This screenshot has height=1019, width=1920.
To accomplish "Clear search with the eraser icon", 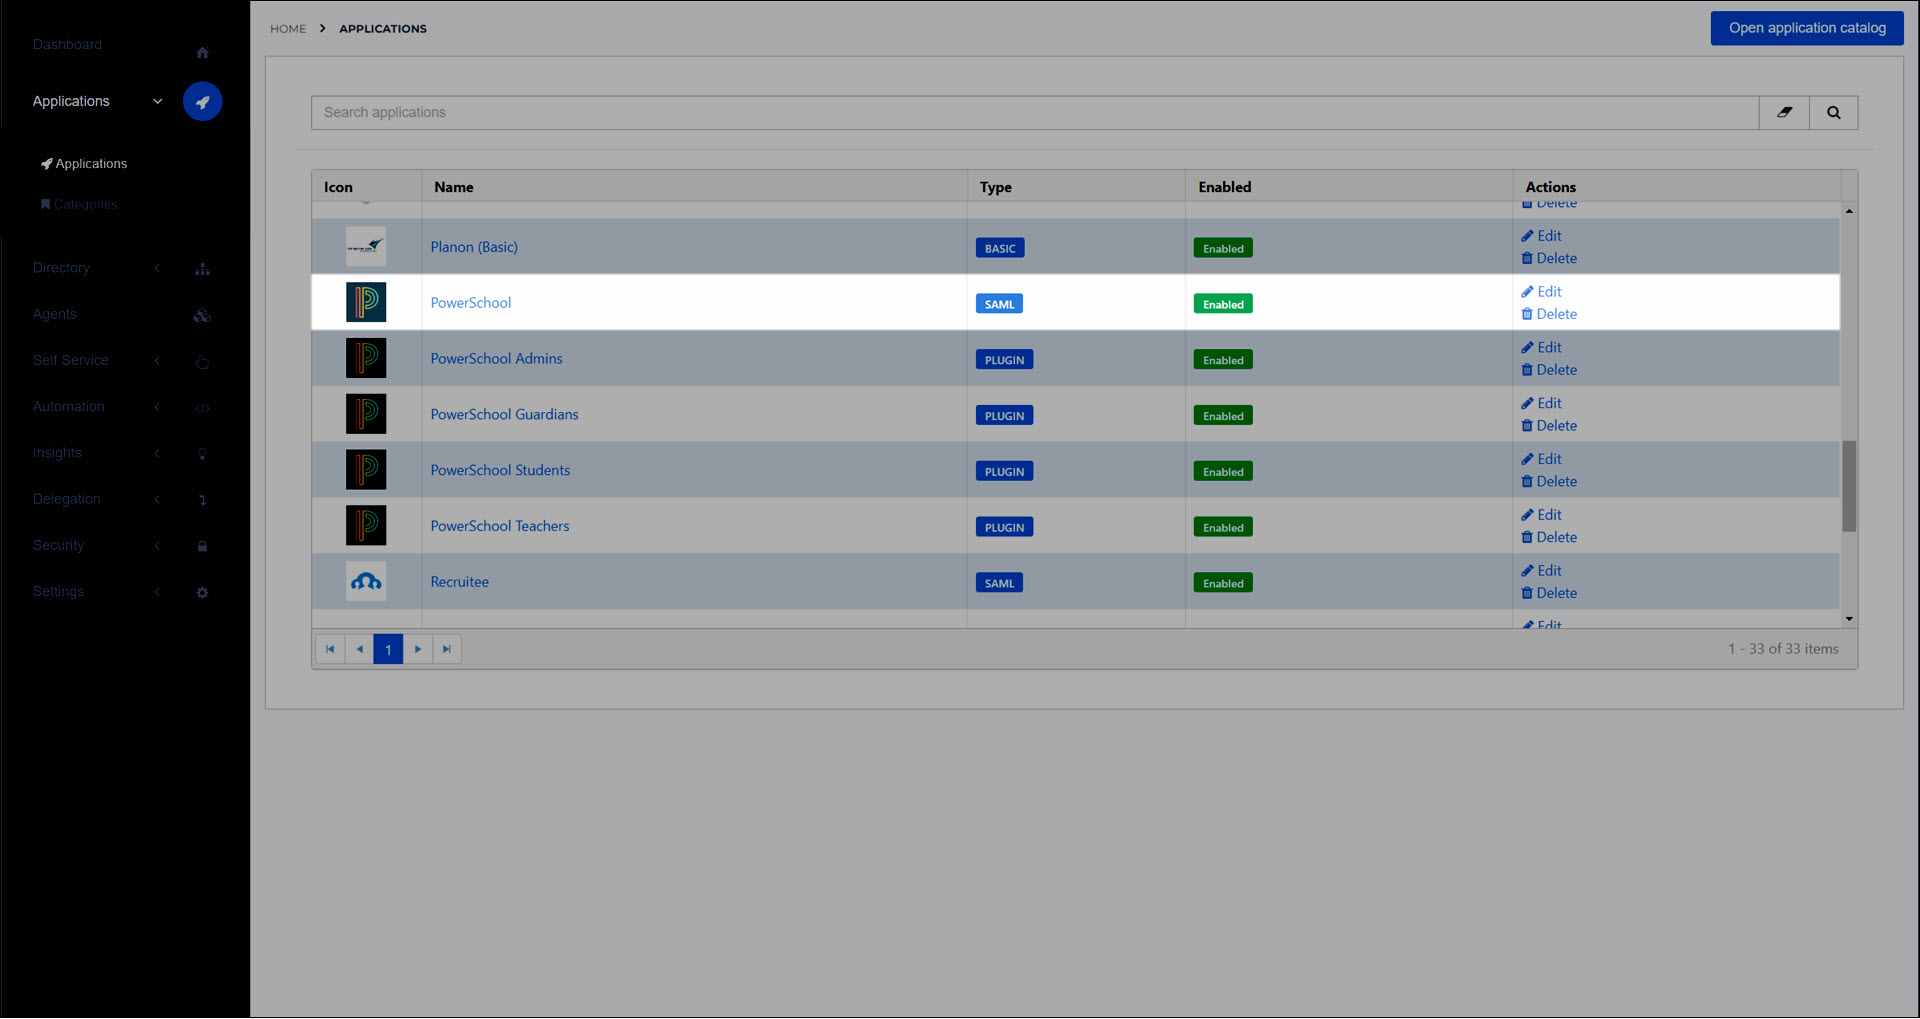I will click(x=1784, y=113).
